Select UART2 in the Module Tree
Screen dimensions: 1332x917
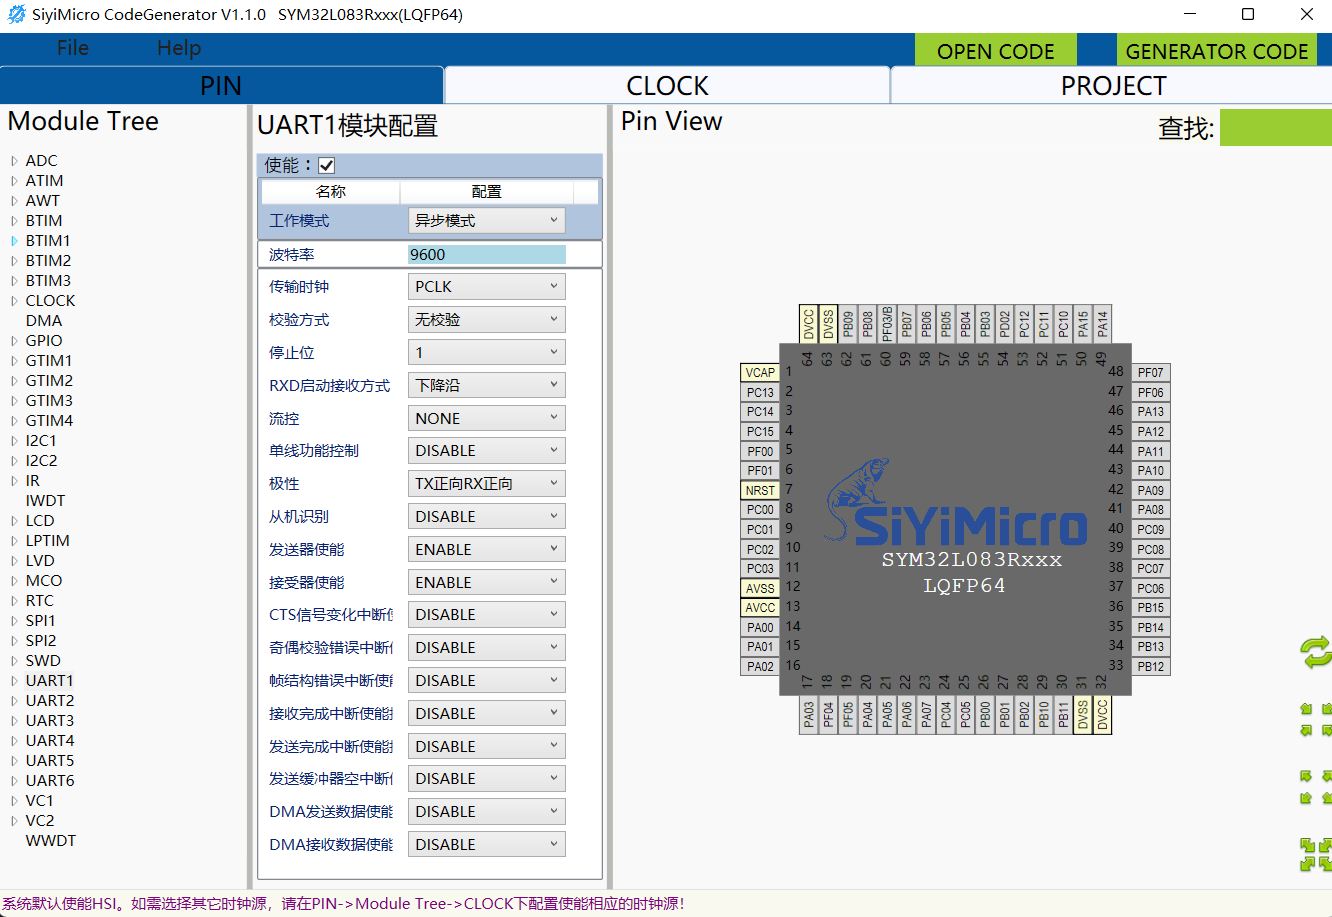pyautogui.click(x=50, y=700)
